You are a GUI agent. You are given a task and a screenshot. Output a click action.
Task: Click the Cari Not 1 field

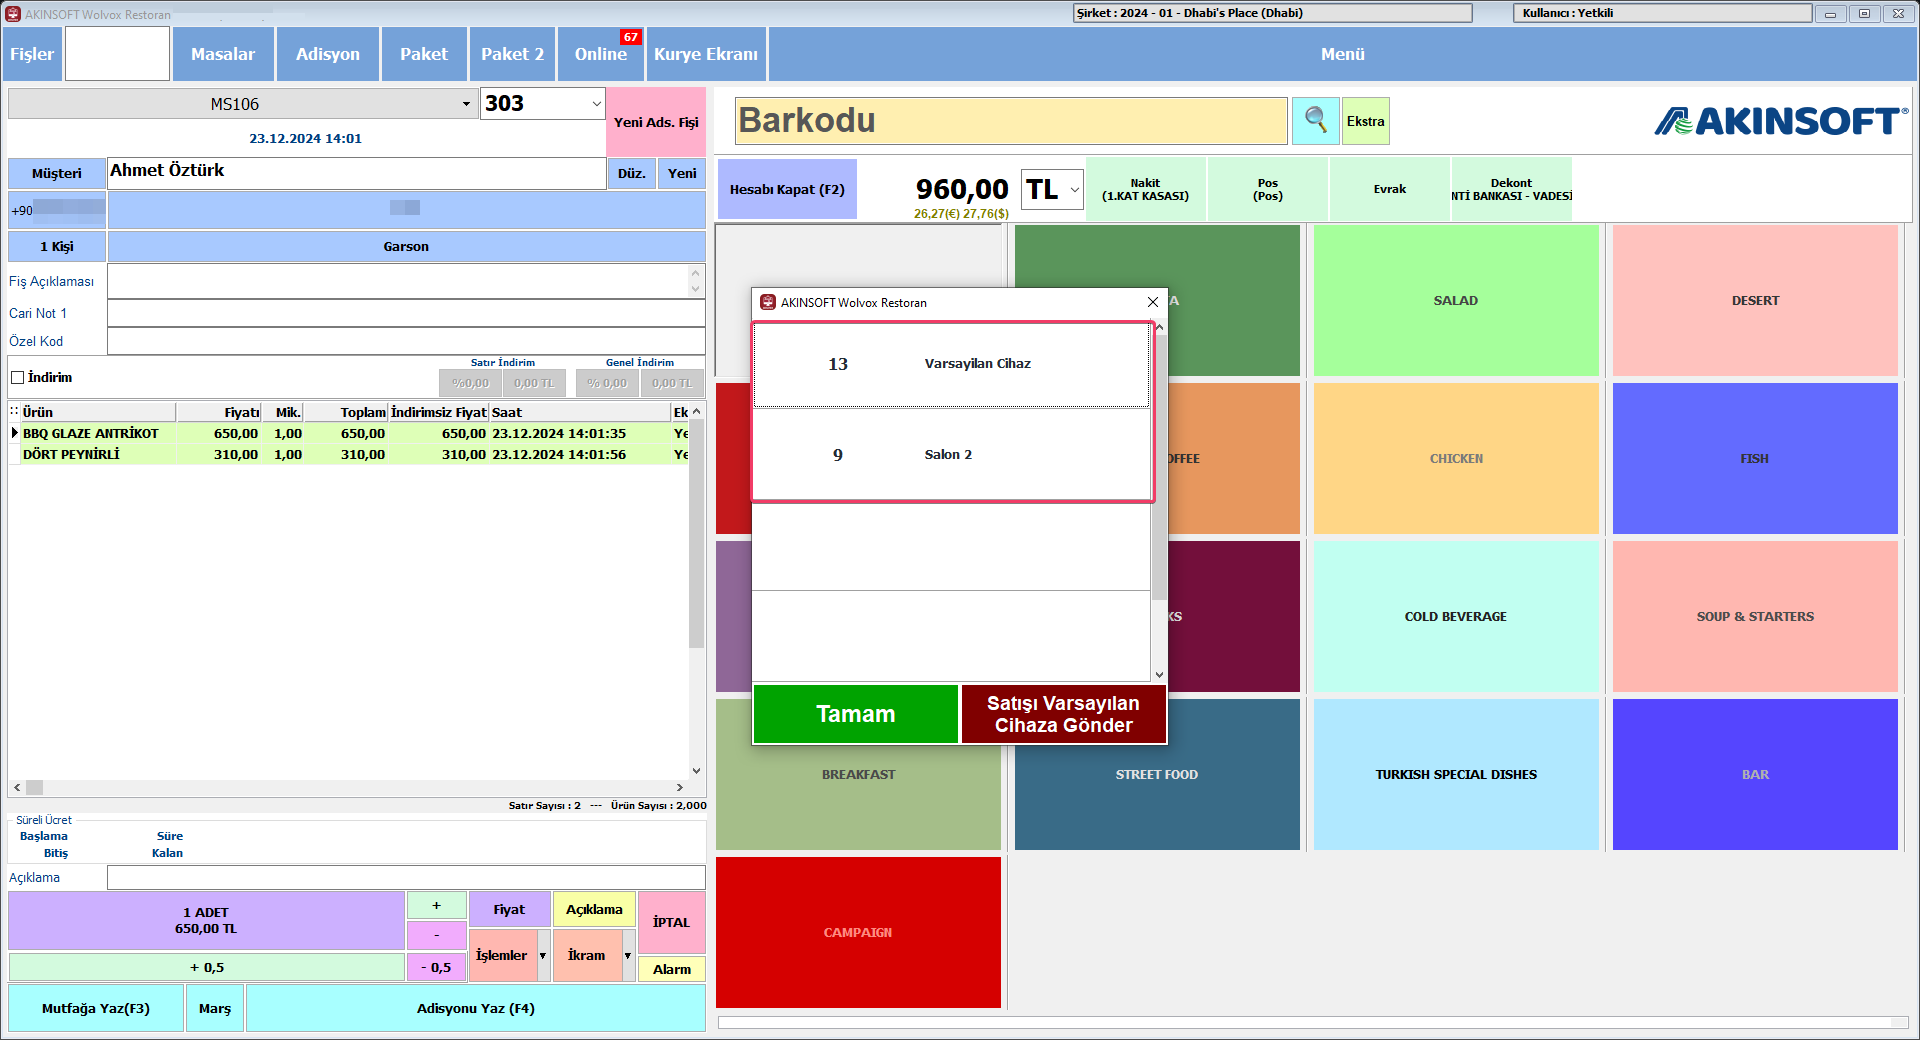point(406,313)
